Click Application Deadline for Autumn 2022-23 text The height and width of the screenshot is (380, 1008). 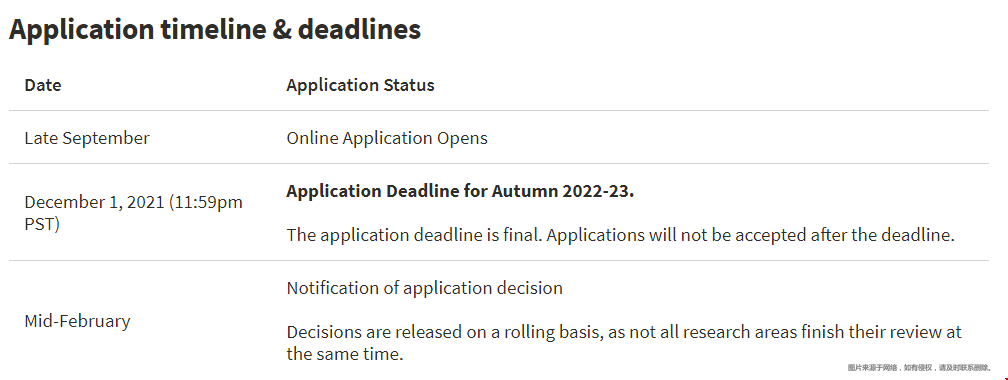pyautogui.click(x=460, y=191)
